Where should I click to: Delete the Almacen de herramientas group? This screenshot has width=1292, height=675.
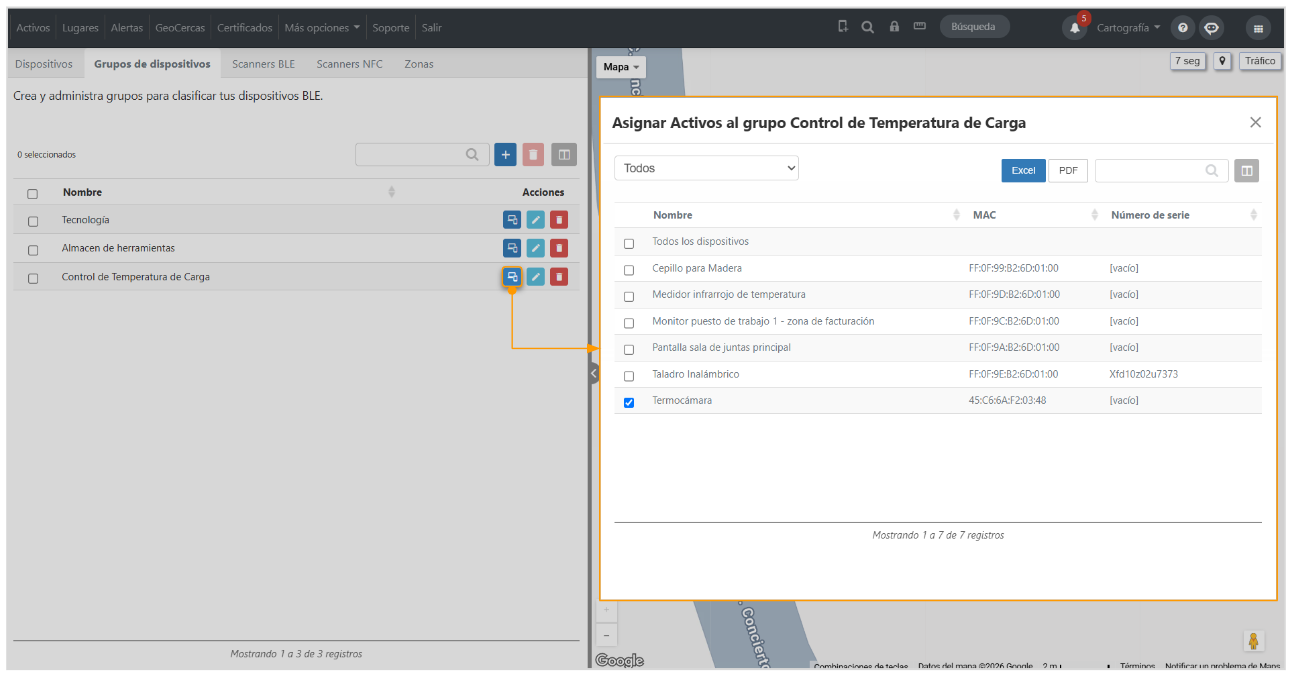559,248
